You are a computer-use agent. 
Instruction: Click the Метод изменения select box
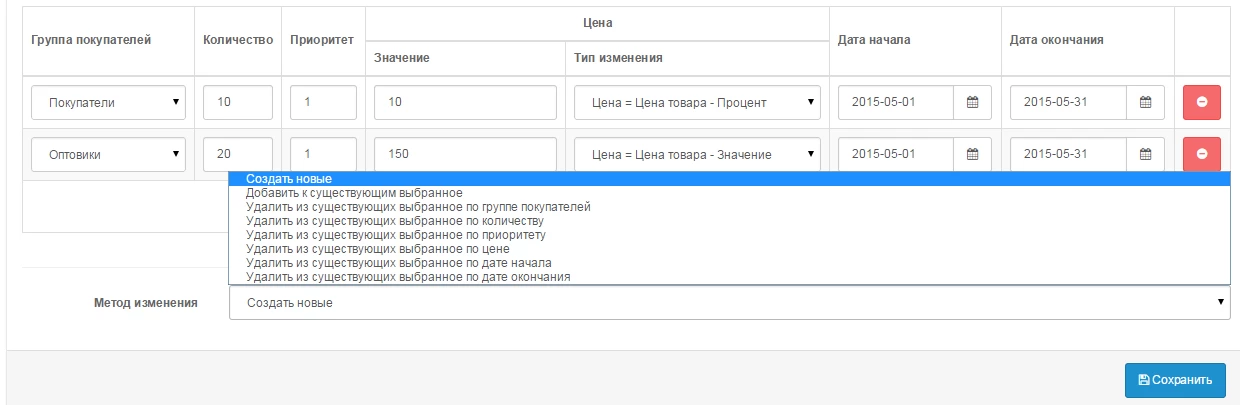click(x=729, y=303)
